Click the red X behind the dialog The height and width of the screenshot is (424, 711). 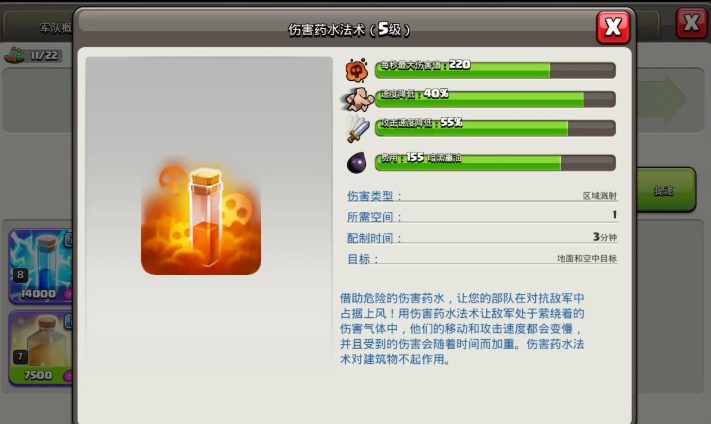[x=691, y=23]
